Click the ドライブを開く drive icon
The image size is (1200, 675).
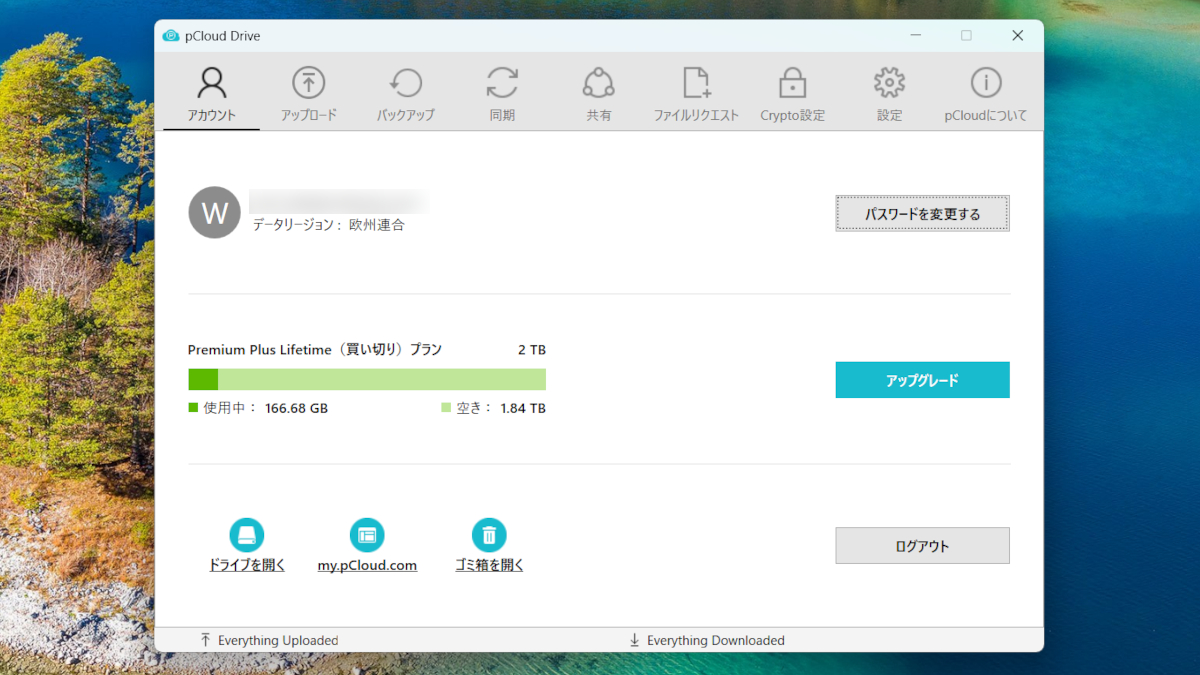(x=247, y=535)
